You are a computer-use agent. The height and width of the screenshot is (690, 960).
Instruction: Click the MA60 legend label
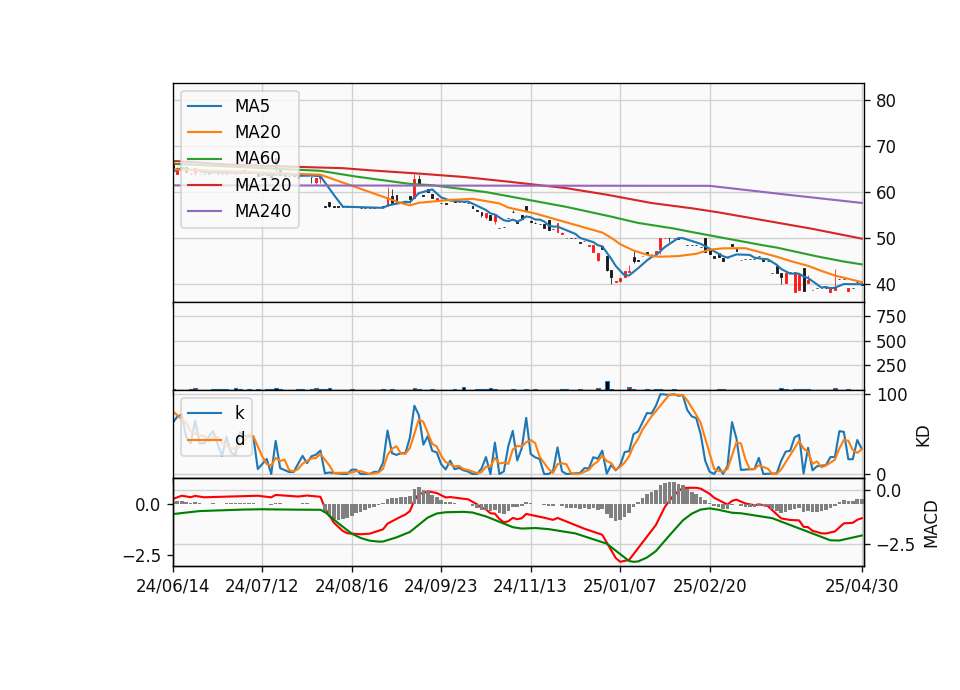point(257,158)
